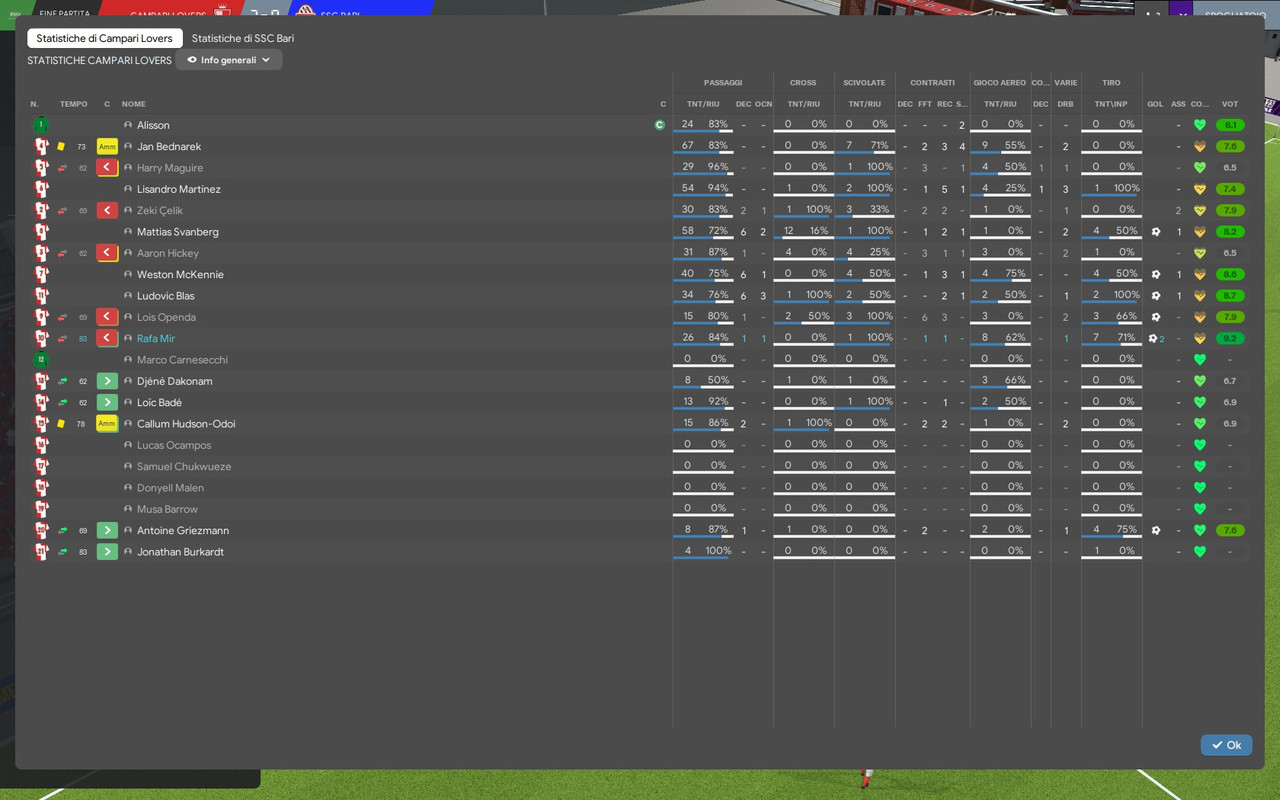Sort by the GOL column header
1280x800 pixels.
tap(1155, 104)
